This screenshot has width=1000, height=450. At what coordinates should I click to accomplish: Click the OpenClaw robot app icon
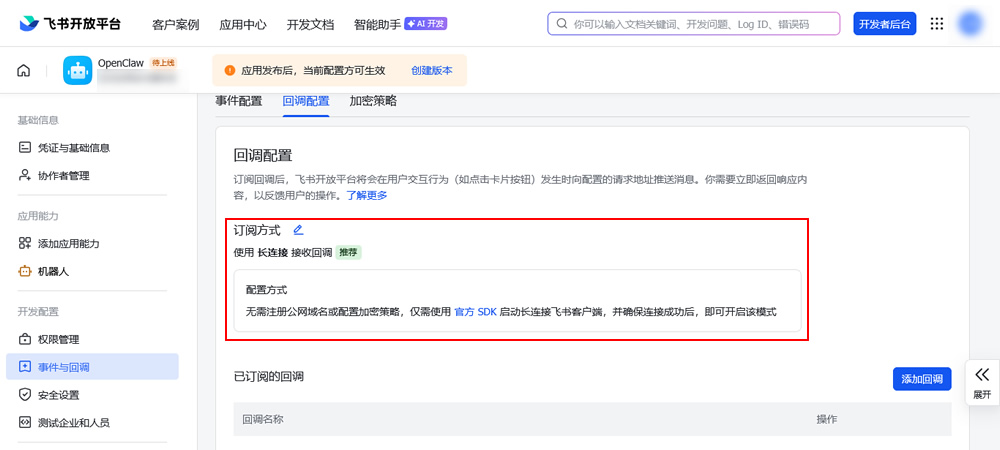point(77,70)
